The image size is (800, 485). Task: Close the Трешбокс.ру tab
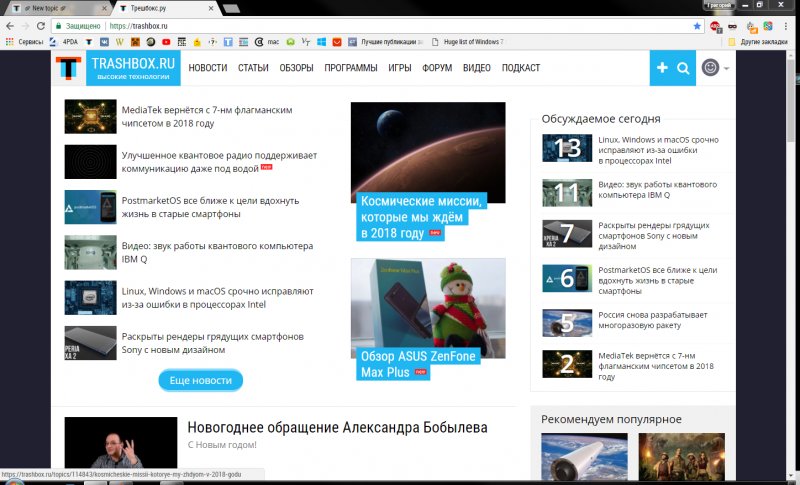[211, 8]
